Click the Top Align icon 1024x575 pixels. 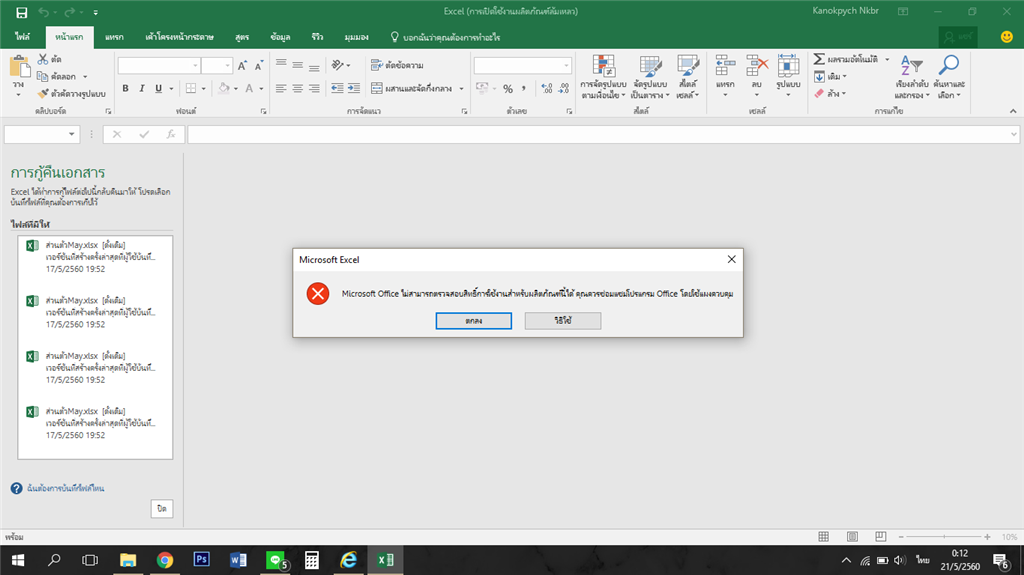click(281, 65)
